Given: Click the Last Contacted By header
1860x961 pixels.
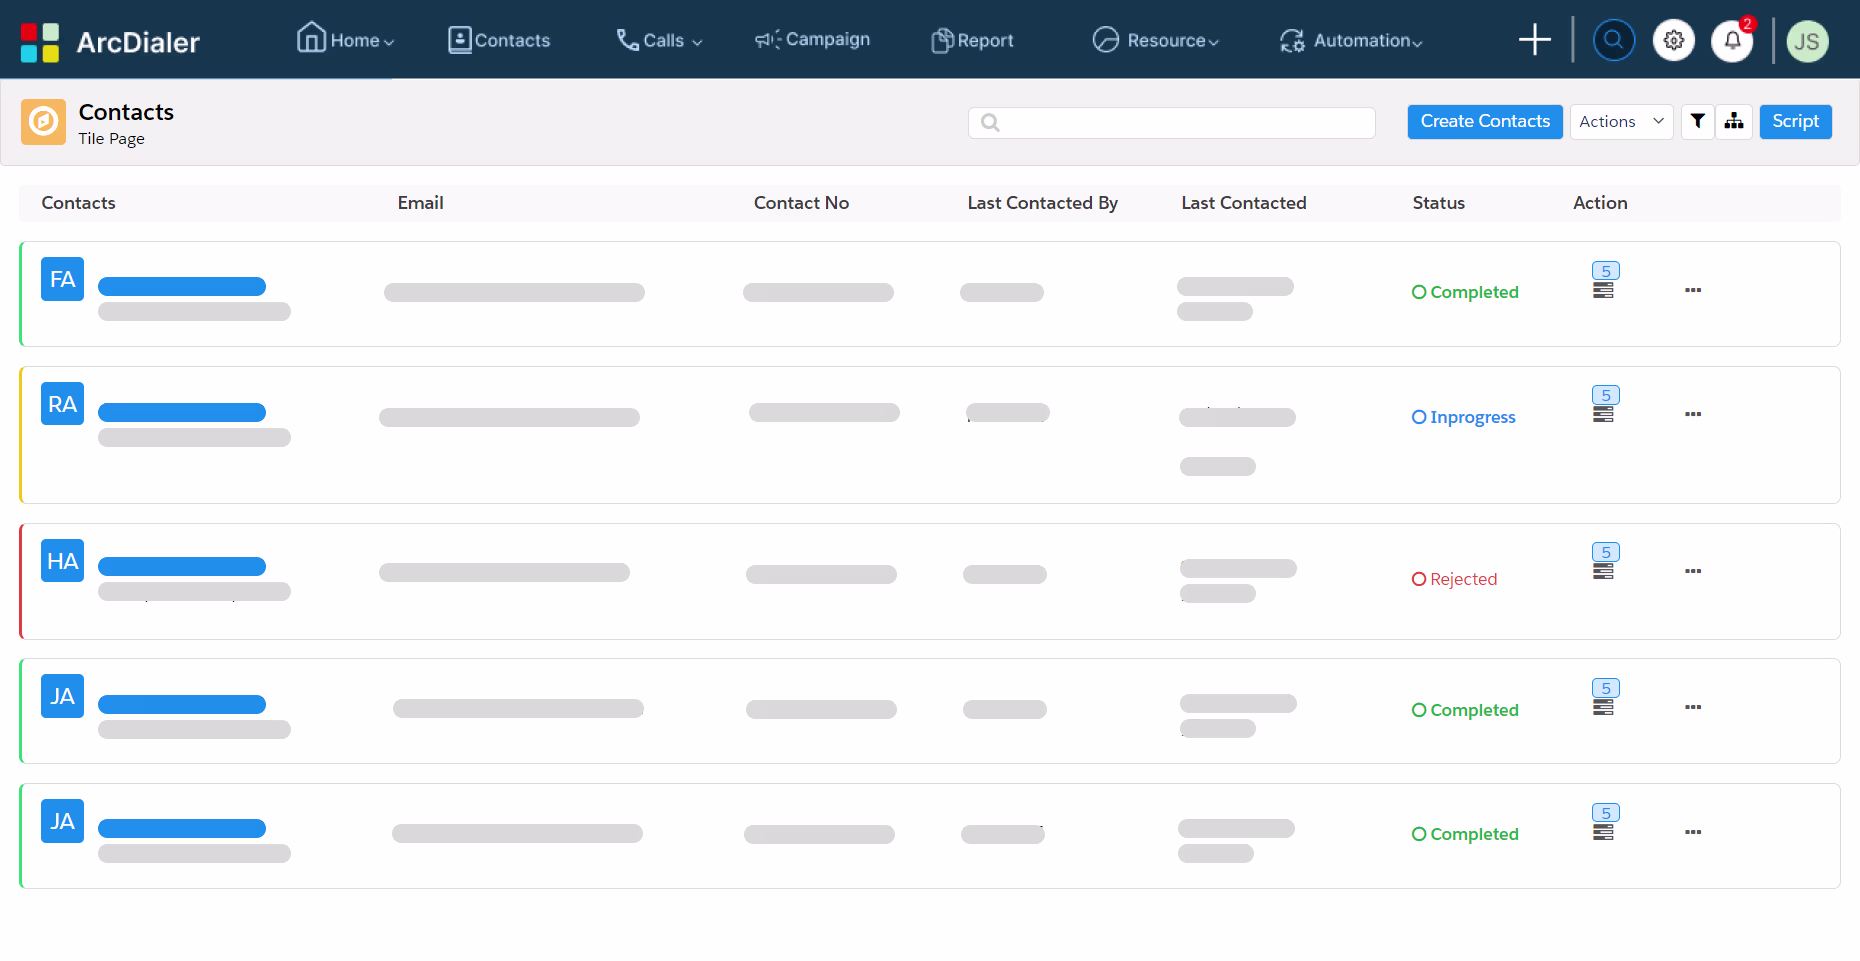Looking at the screenshot, I should click(1042, 203).
